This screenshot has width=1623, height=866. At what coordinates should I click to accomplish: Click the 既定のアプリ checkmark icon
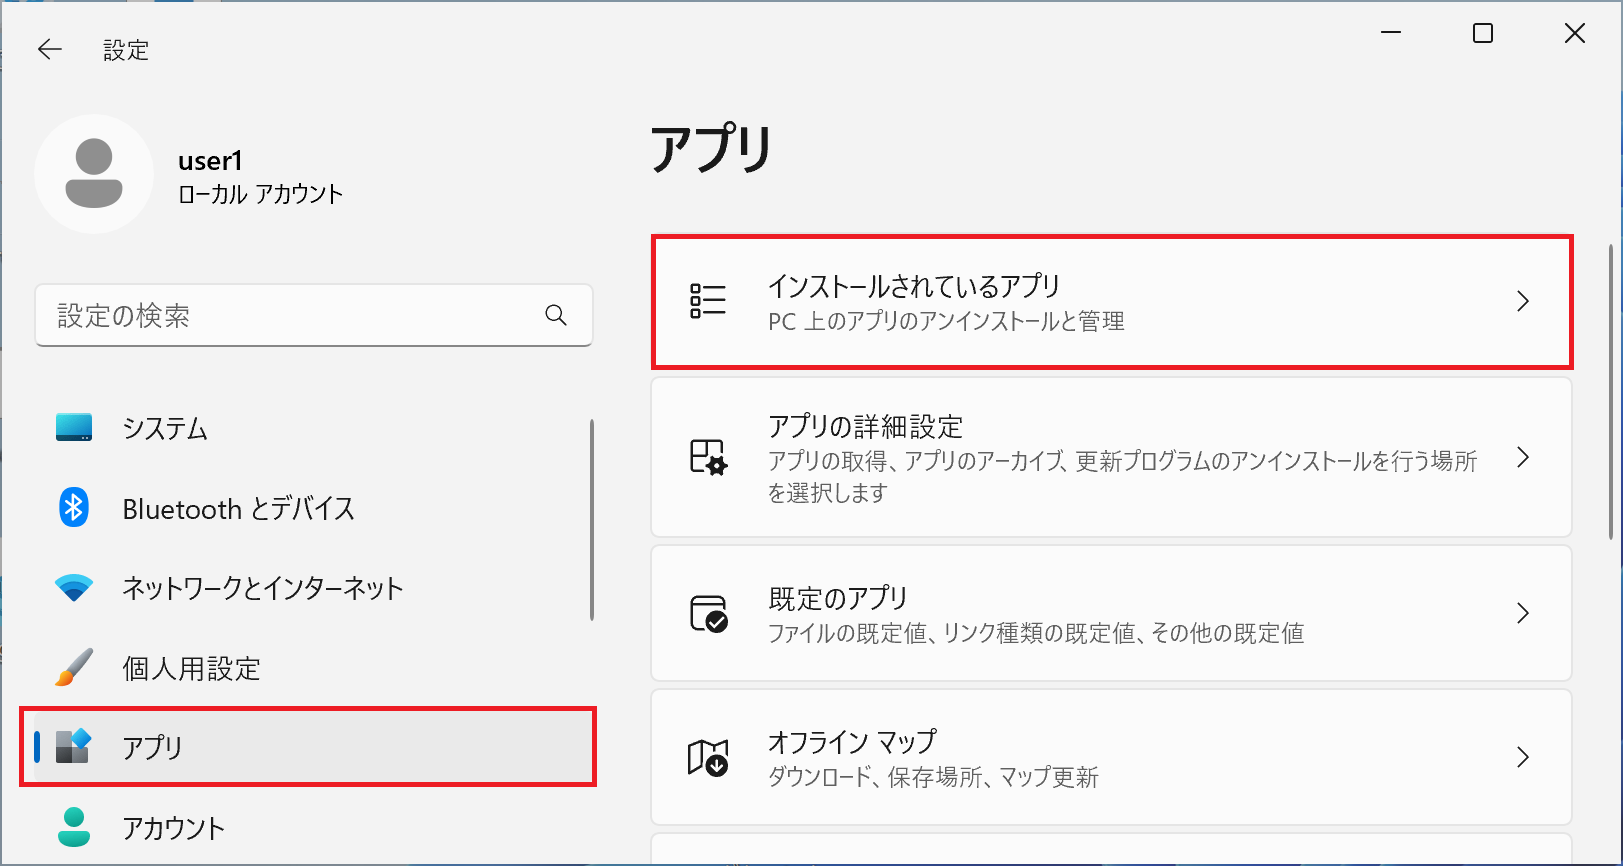point(708,613)
